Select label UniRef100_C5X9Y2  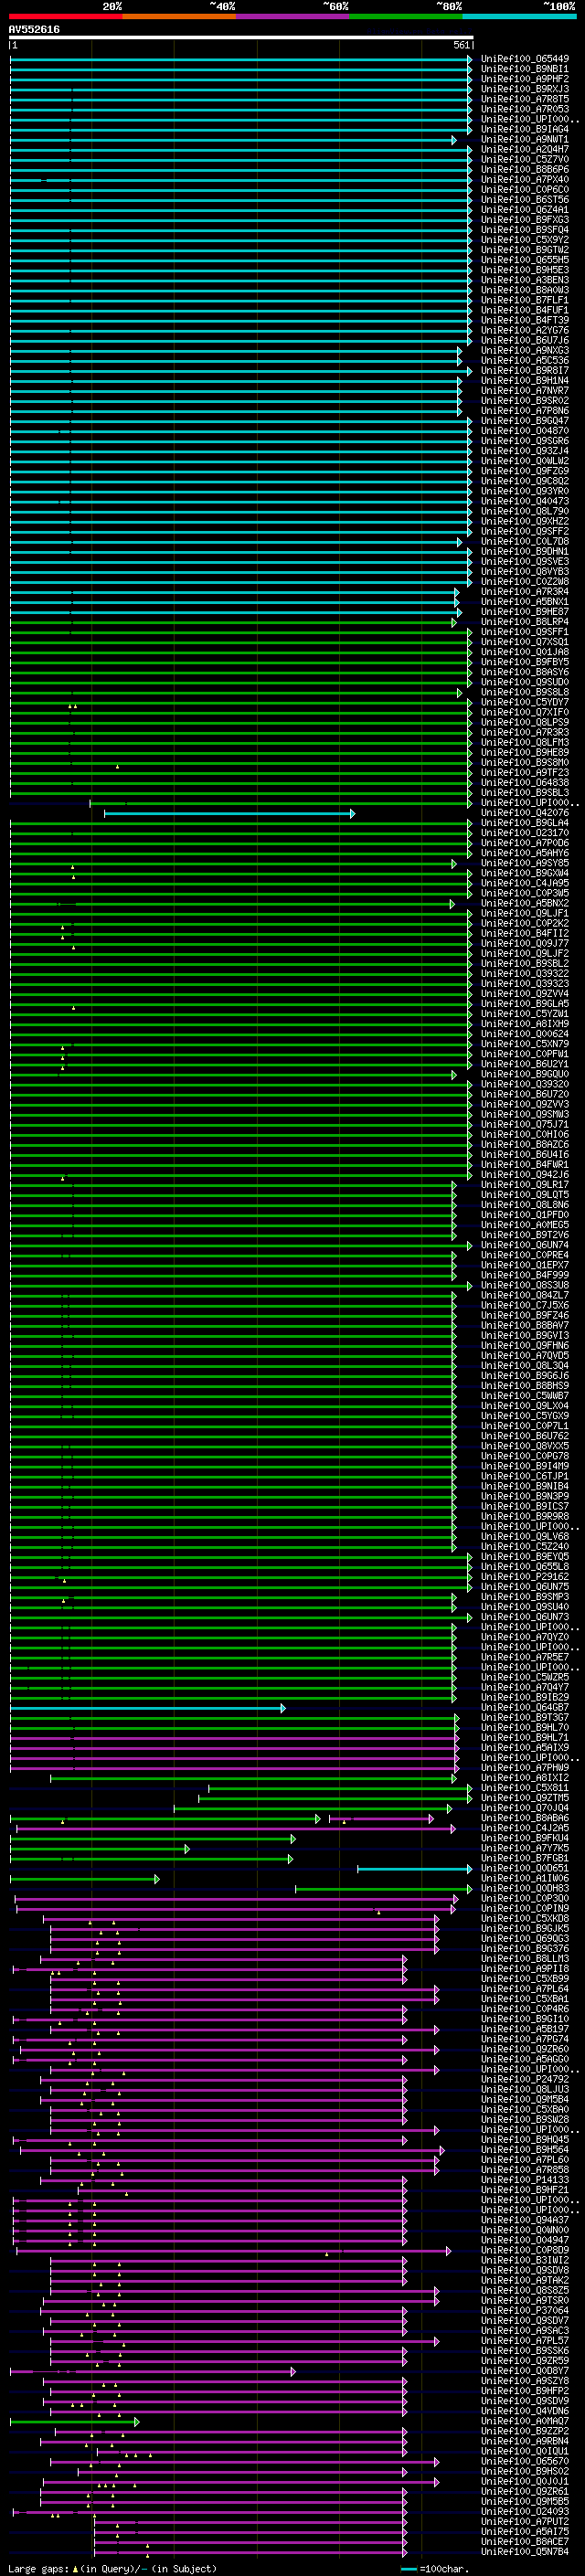(525, 240)
